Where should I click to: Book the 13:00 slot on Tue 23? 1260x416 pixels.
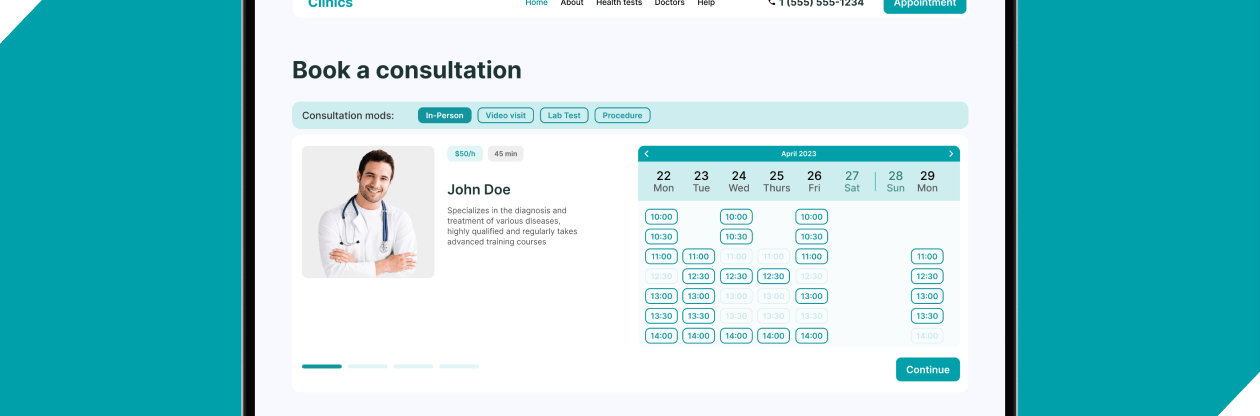[x=699, y=296]
